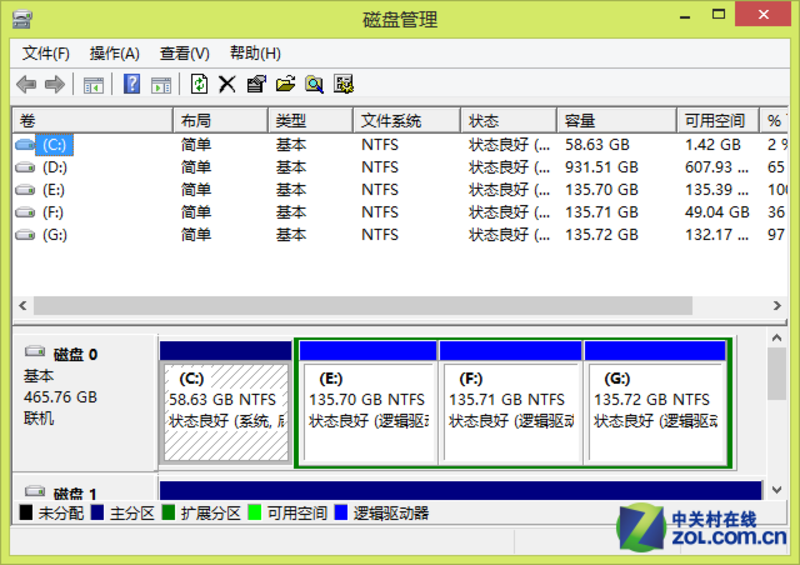
Task: Toggle the console tree pane icon
Action: (93, 85)
